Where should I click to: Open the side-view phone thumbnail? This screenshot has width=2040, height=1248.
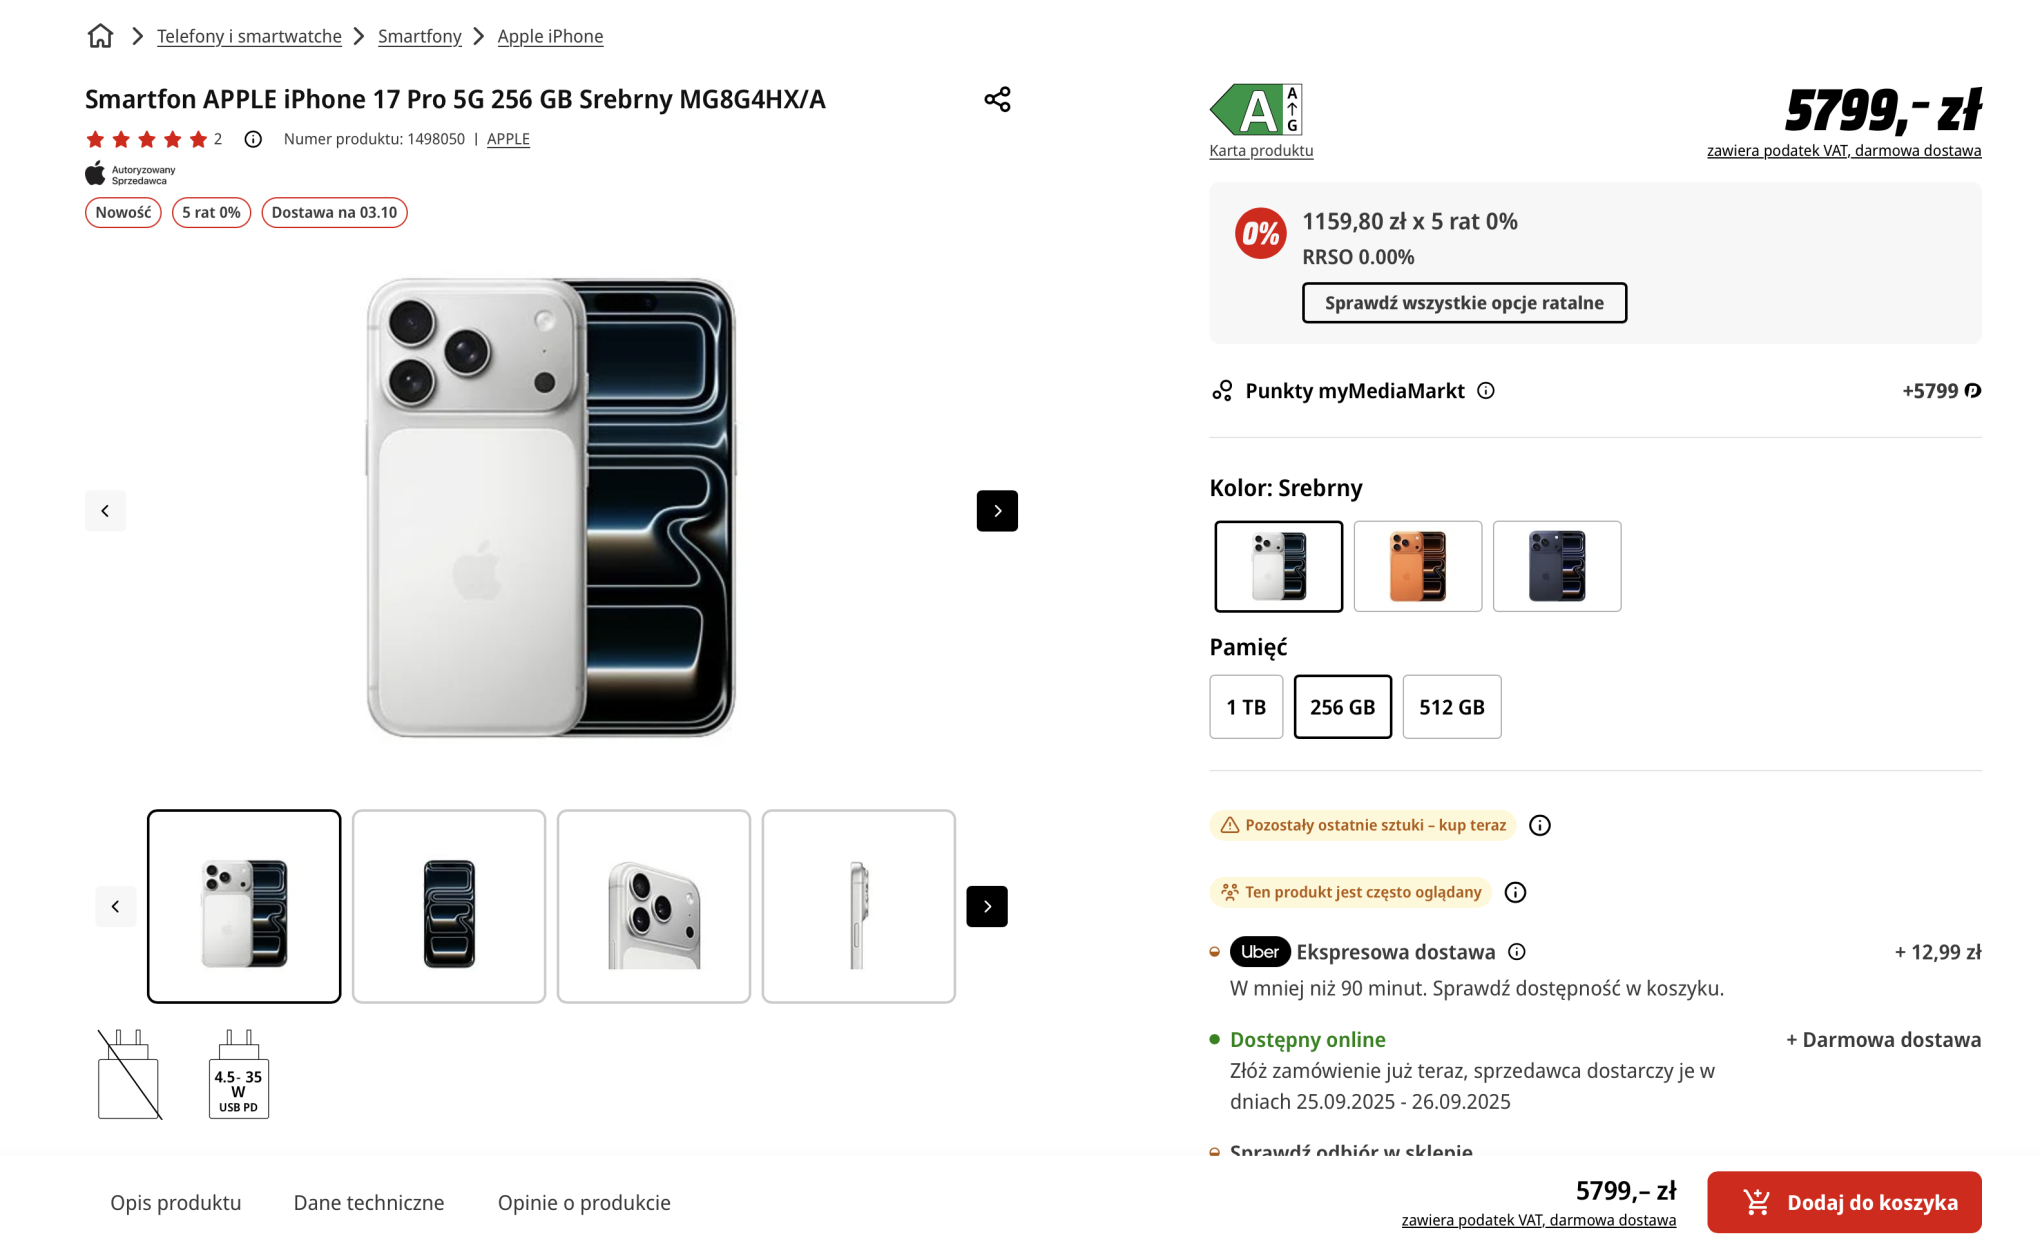click(858, 906)
